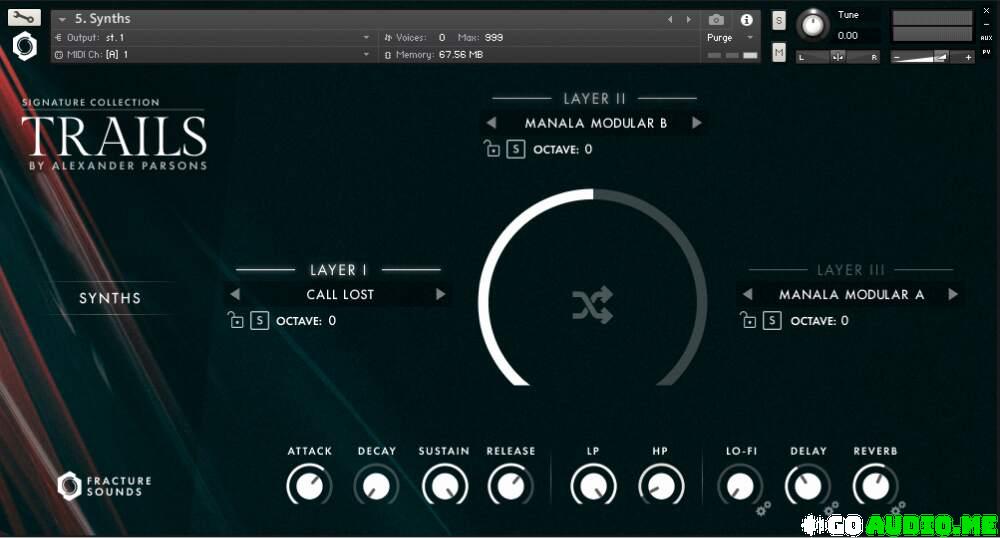Click the Lo-Fi knob
1000x538 pixels.
tap(740, 486)
